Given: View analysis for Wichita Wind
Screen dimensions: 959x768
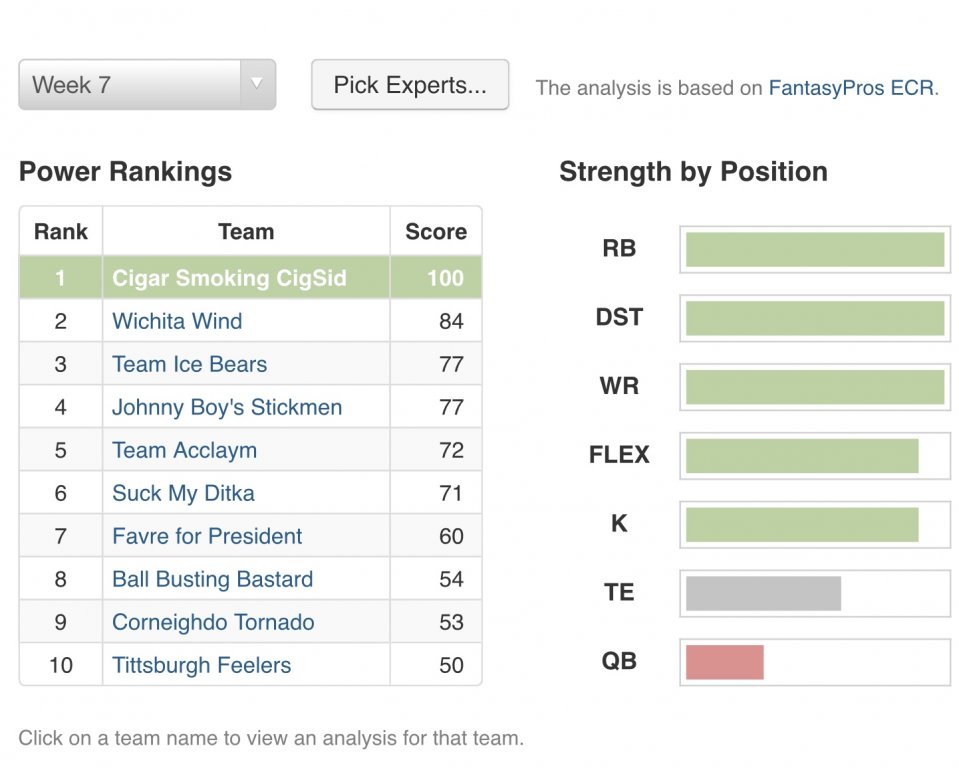Looking at the screenshot, I should (177, 321).
